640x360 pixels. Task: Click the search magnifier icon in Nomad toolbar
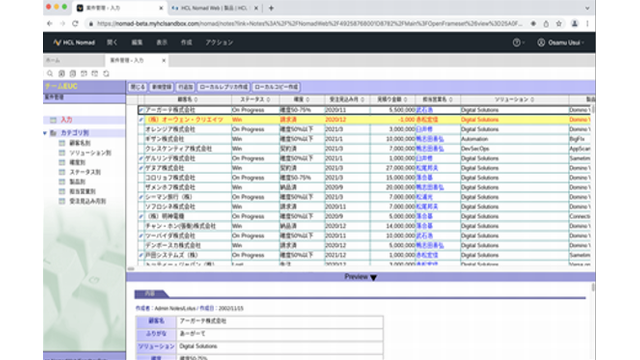click(50, 73)
